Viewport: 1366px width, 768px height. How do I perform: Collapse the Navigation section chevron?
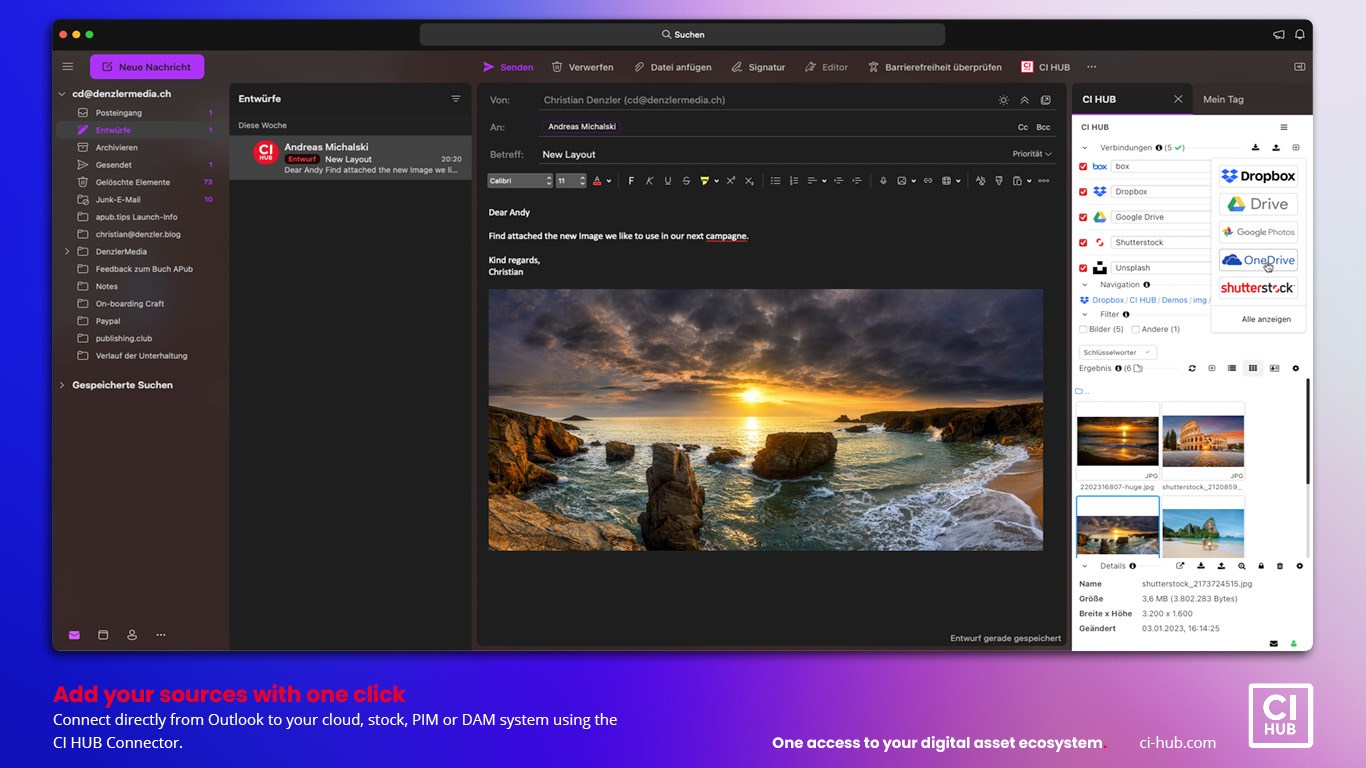coord(1085,285)
